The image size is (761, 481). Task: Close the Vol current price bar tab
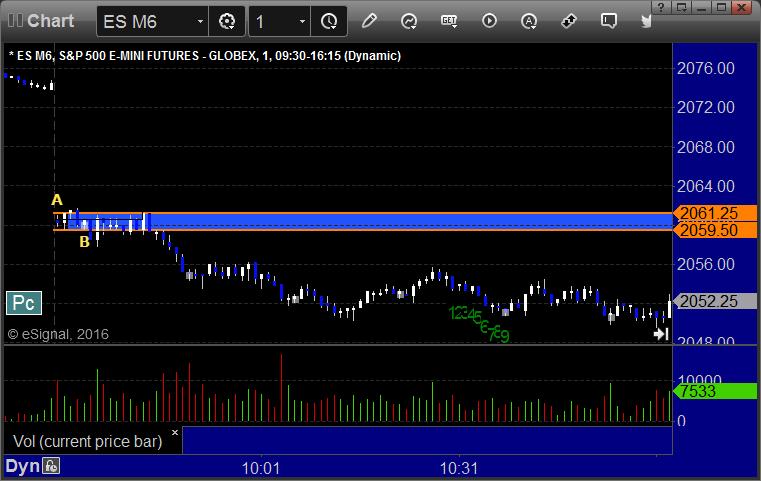click(x=175, y=432)
